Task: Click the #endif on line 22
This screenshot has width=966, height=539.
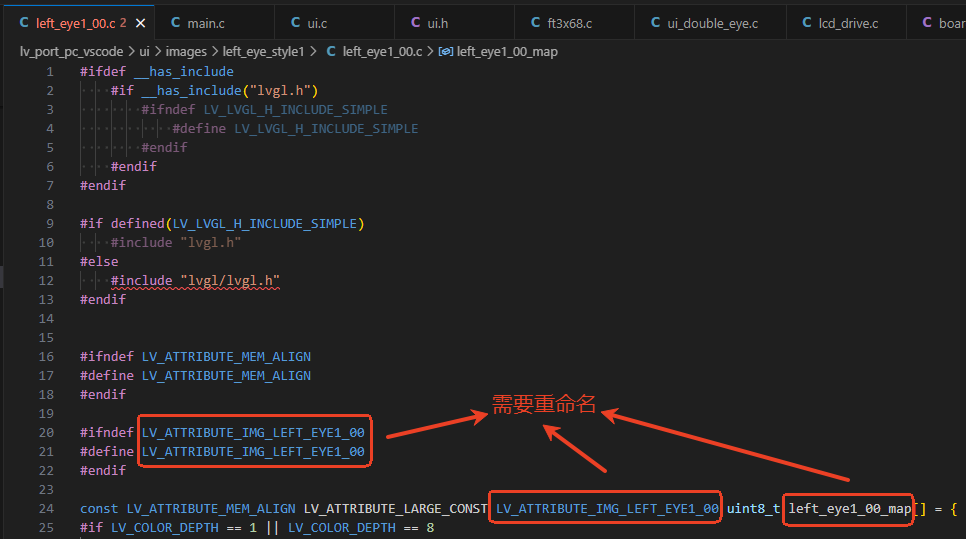Action: tap(103, 471)
